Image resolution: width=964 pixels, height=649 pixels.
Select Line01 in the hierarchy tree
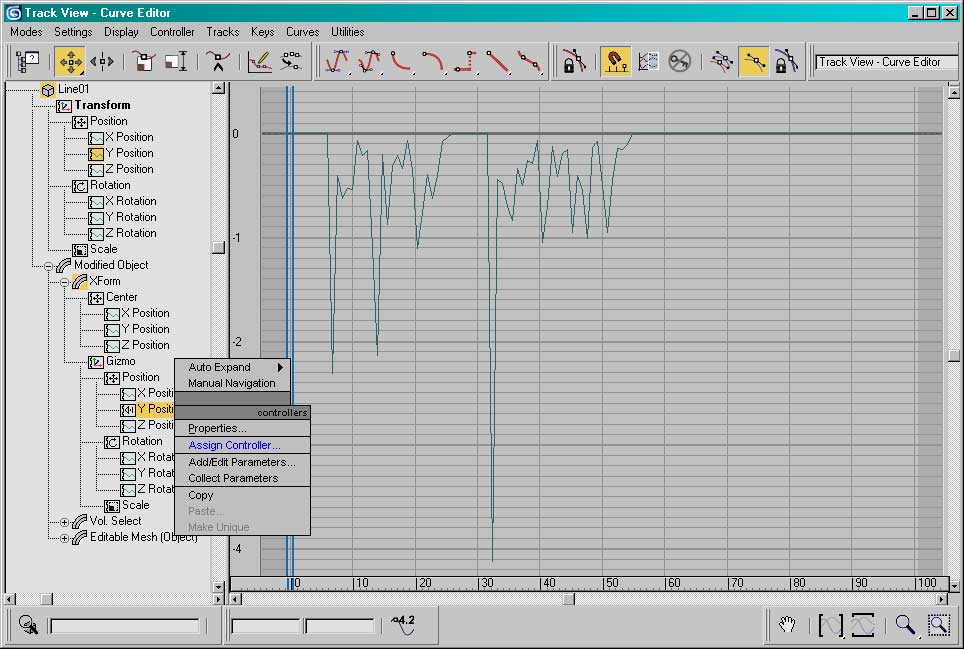73,89
